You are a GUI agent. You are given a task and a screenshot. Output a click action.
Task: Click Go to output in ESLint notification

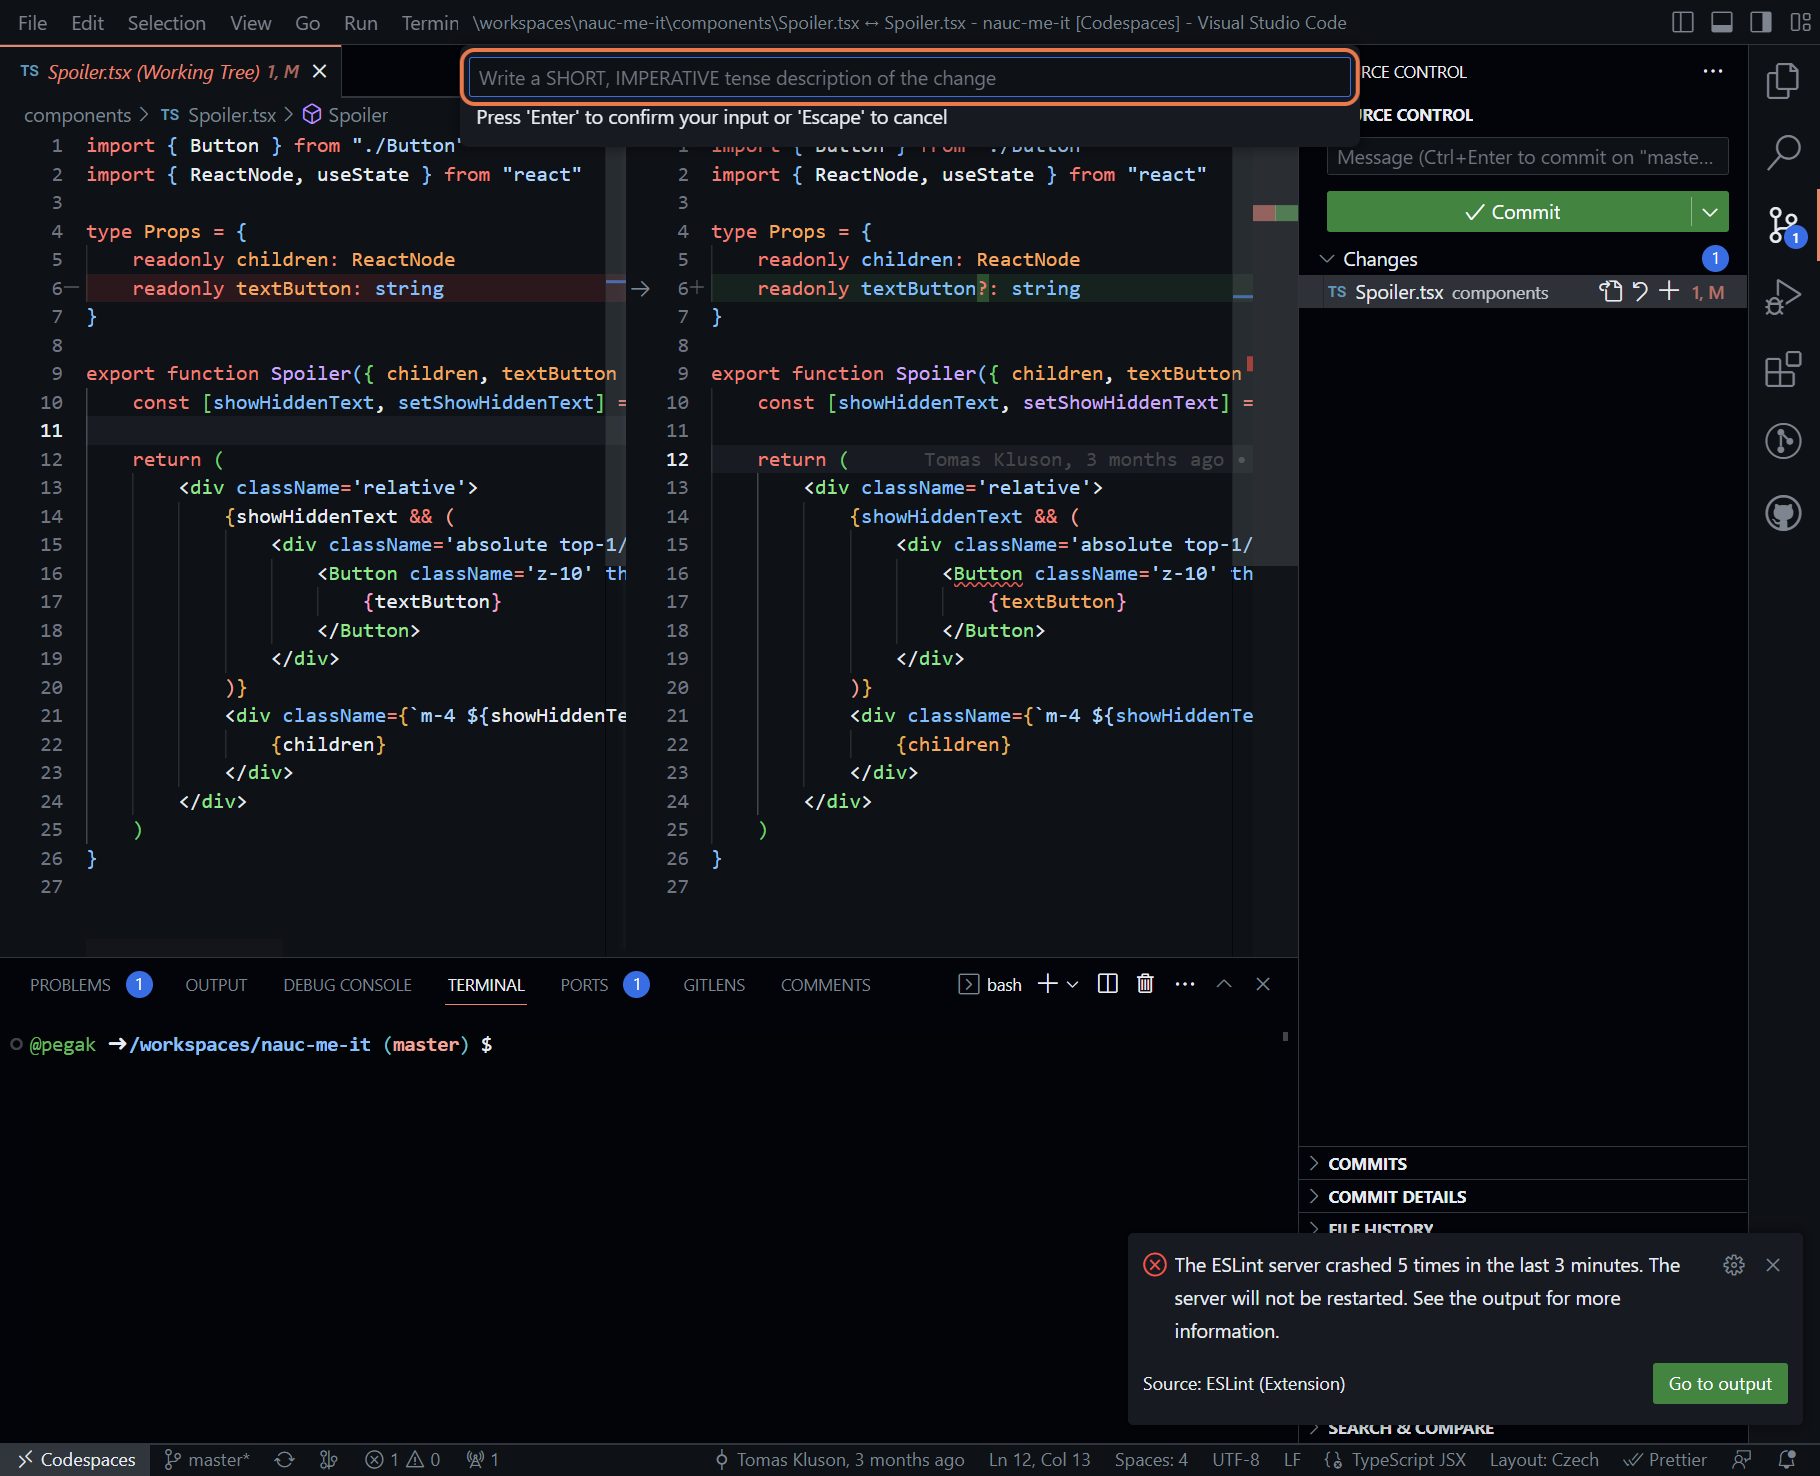[x=1720, y=1384]
